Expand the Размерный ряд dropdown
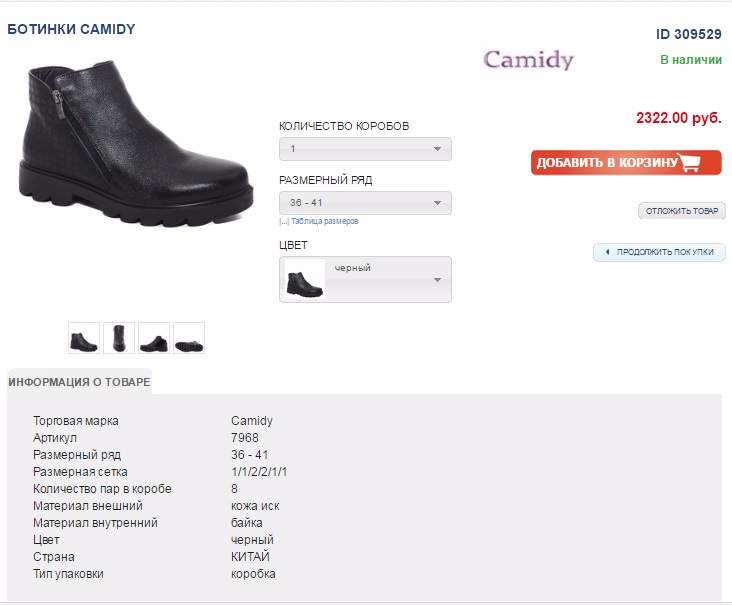Viewport: 732px width, 605px height. point(365,203)
